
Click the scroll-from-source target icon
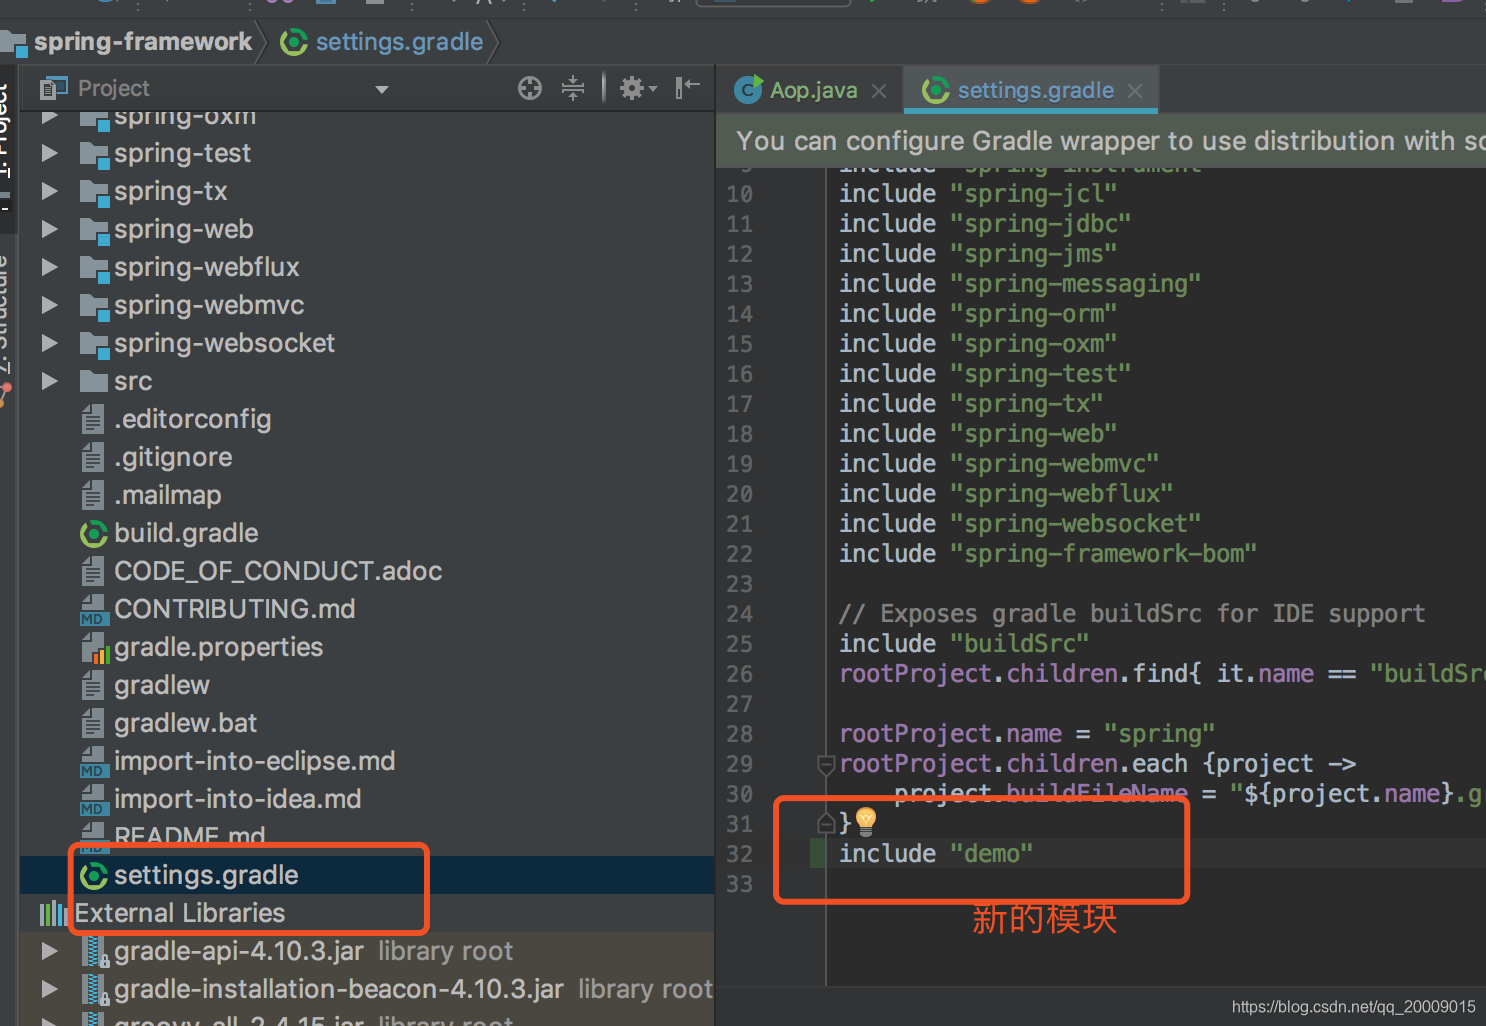pos(530,88)
